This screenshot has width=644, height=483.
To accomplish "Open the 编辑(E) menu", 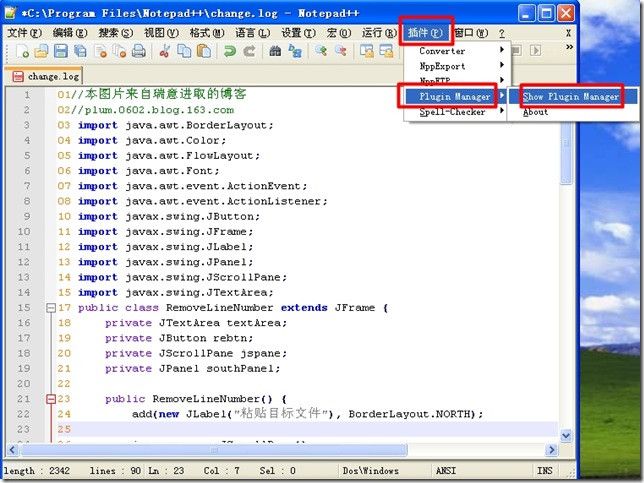I will [70, 32].
